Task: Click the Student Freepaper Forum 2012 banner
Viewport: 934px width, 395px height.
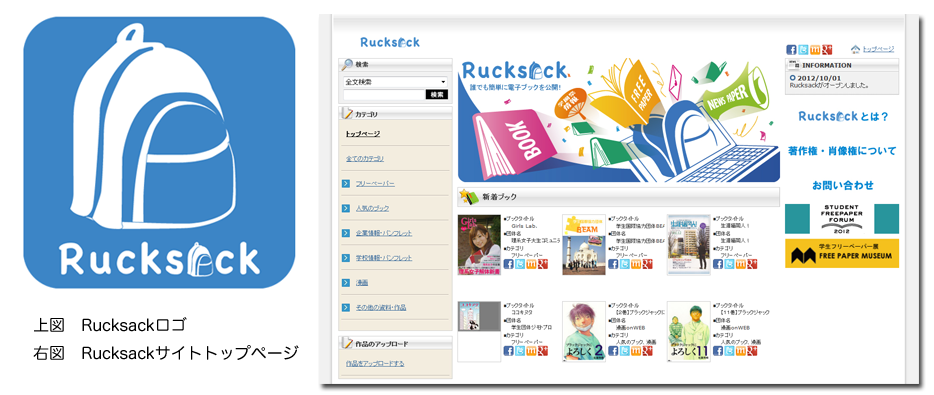Action: 842,219
